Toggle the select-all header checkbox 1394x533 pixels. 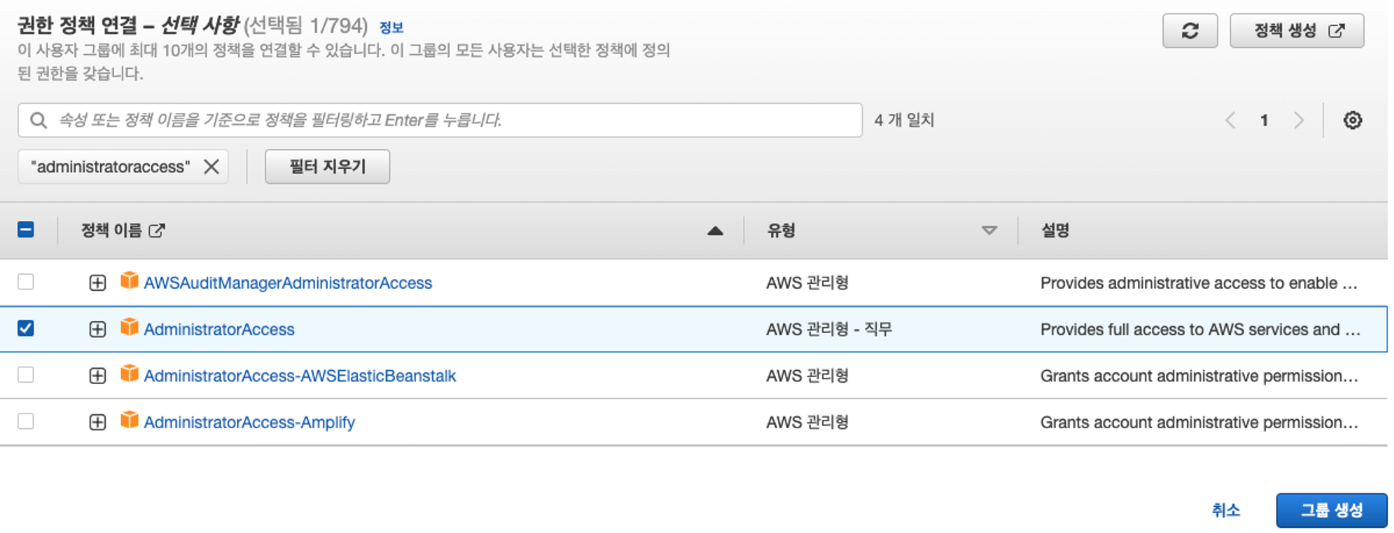click(x=26, y=230)
